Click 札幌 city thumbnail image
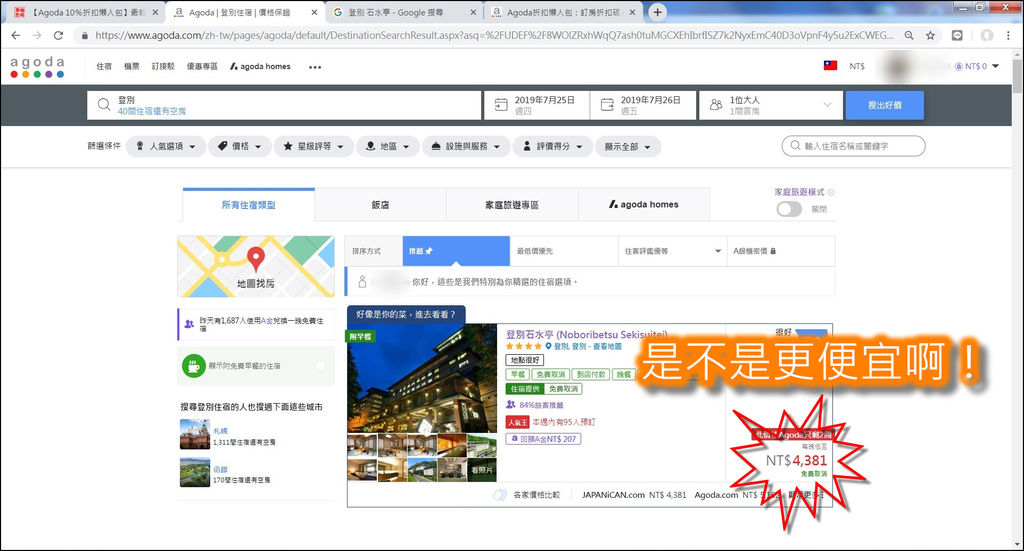1024x551 pixels. [x=195, y=434]
